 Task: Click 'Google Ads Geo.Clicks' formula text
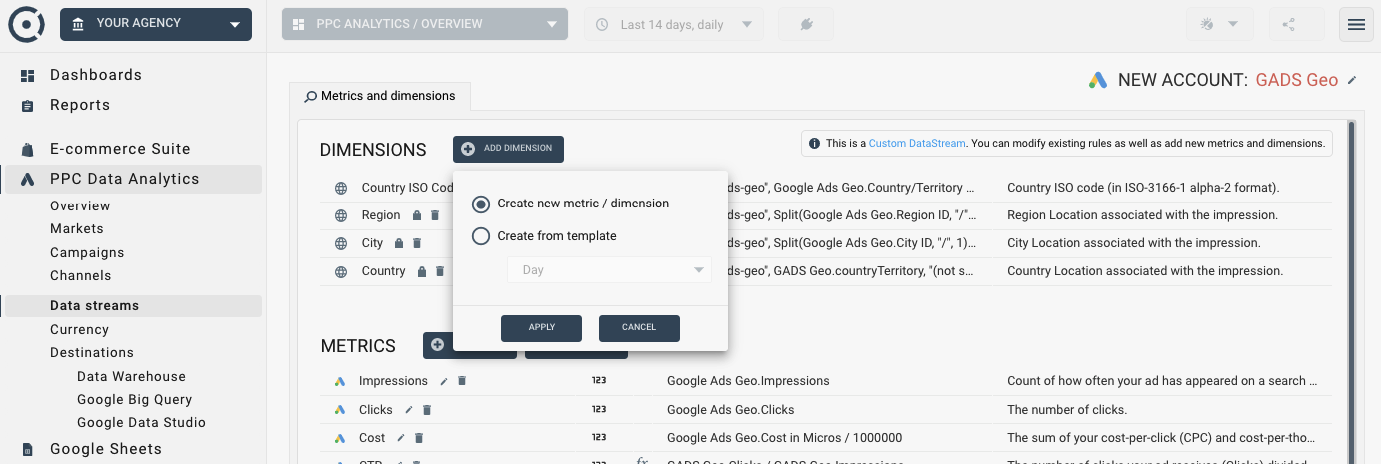731,410
